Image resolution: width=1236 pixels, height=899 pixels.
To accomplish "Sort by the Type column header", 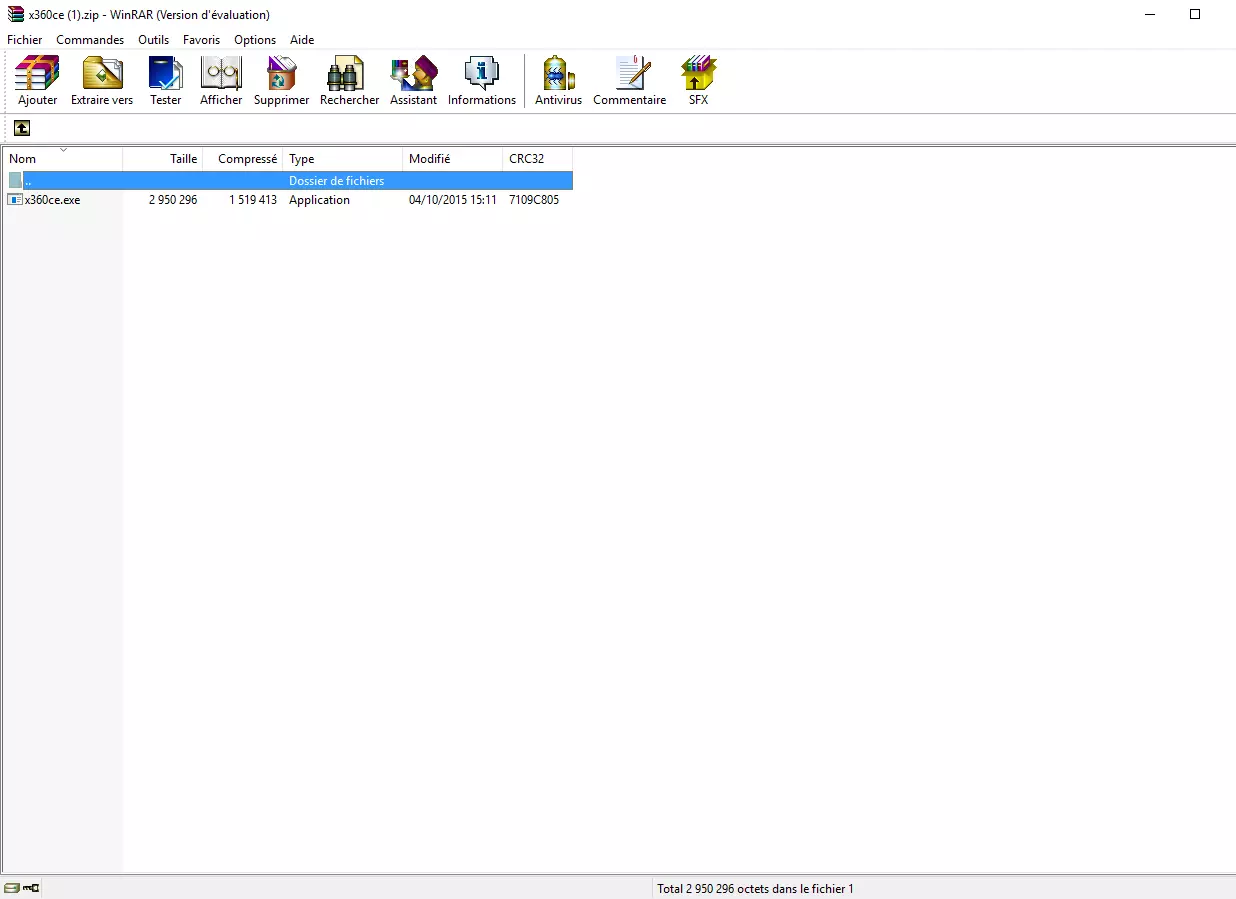I will point(343,159).
